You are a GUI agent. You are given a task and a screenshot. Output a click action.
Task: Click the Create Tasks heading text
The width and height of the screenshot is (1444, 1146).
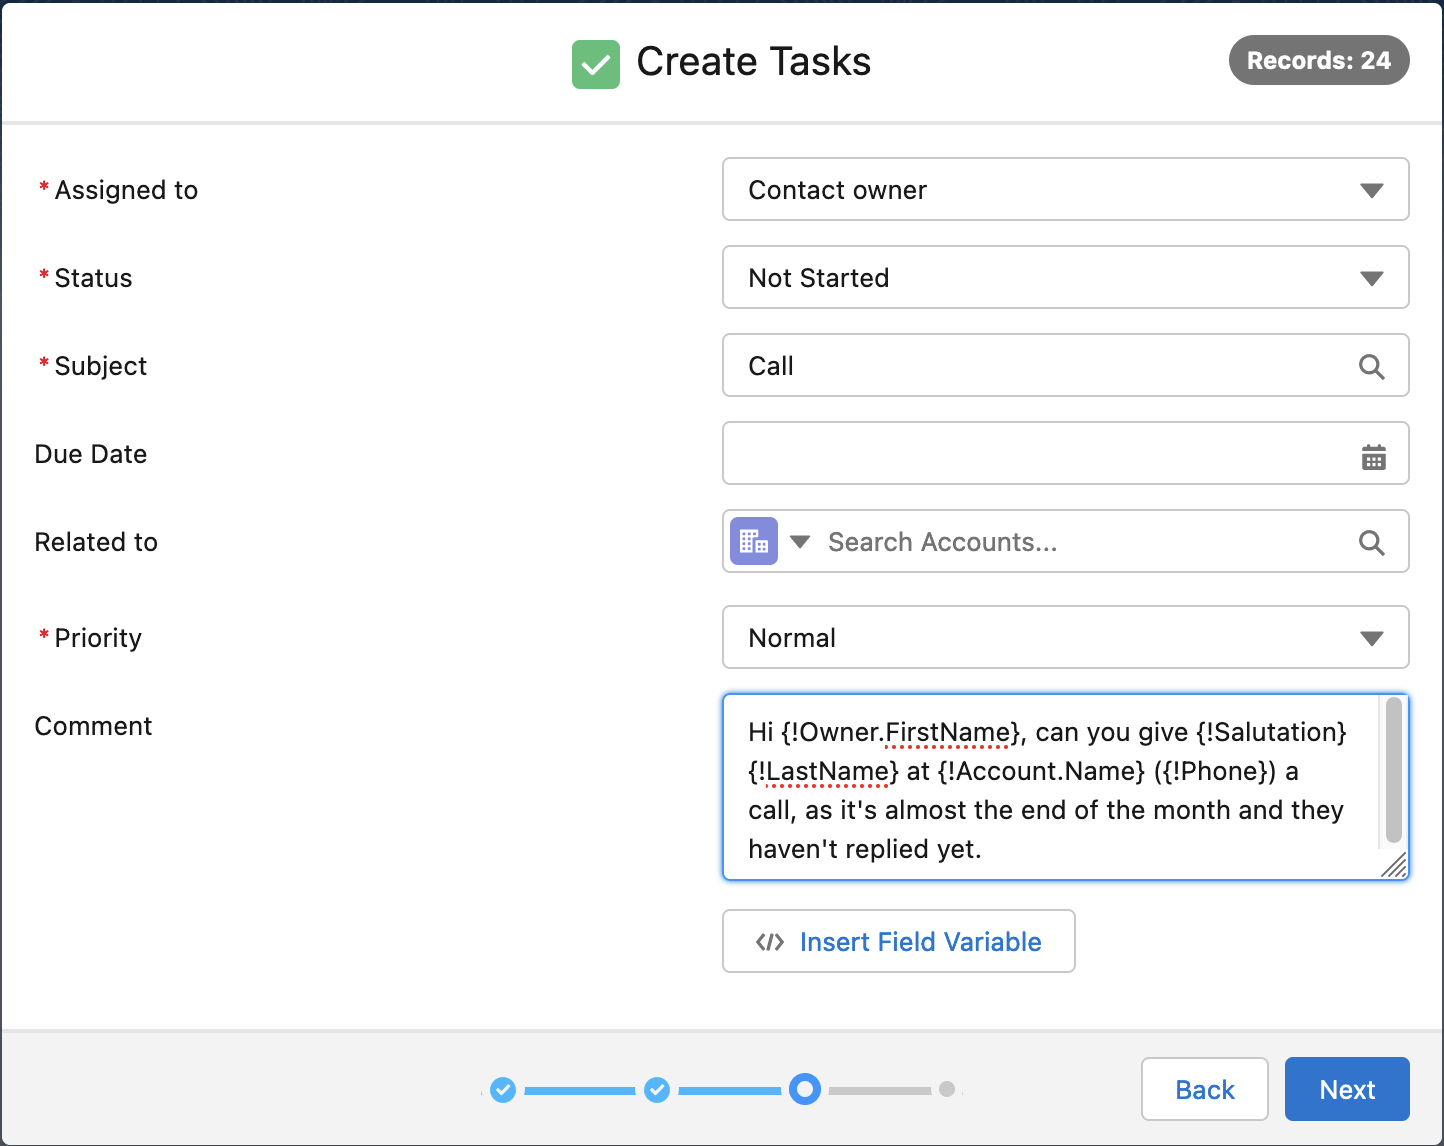pos(754,62)
